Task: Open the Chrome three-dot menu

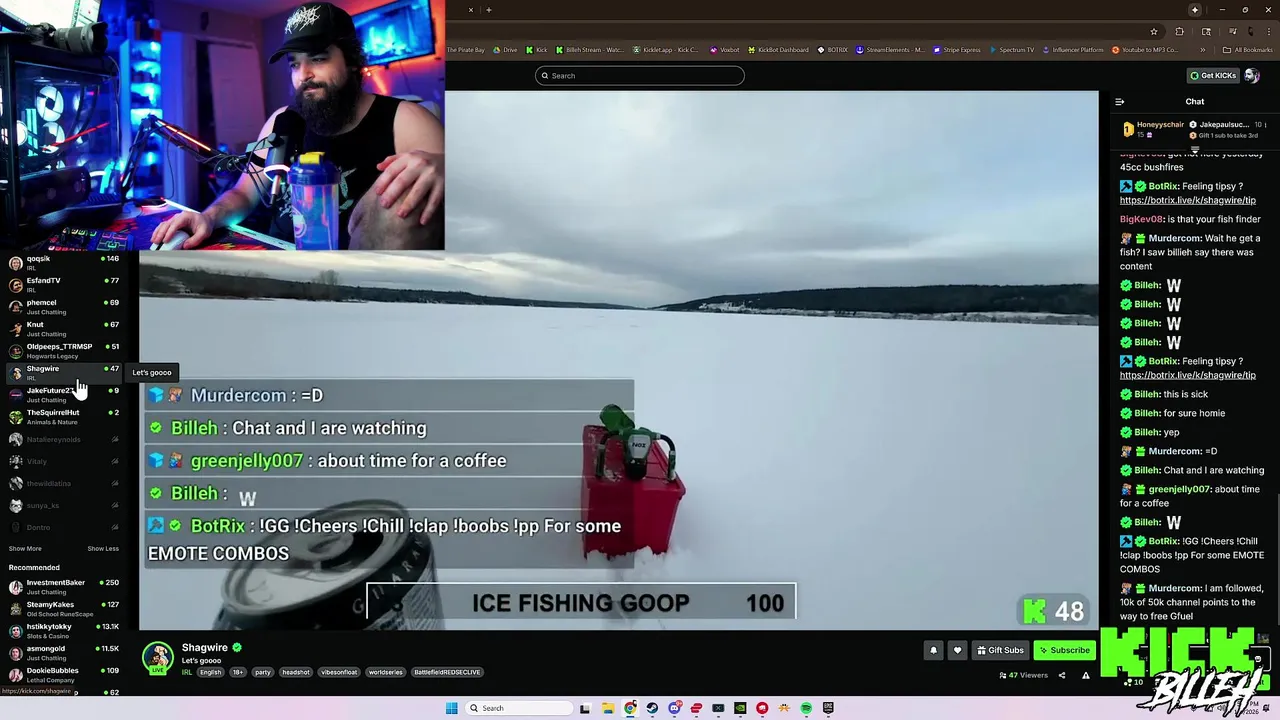Action: click(1268, 32)
